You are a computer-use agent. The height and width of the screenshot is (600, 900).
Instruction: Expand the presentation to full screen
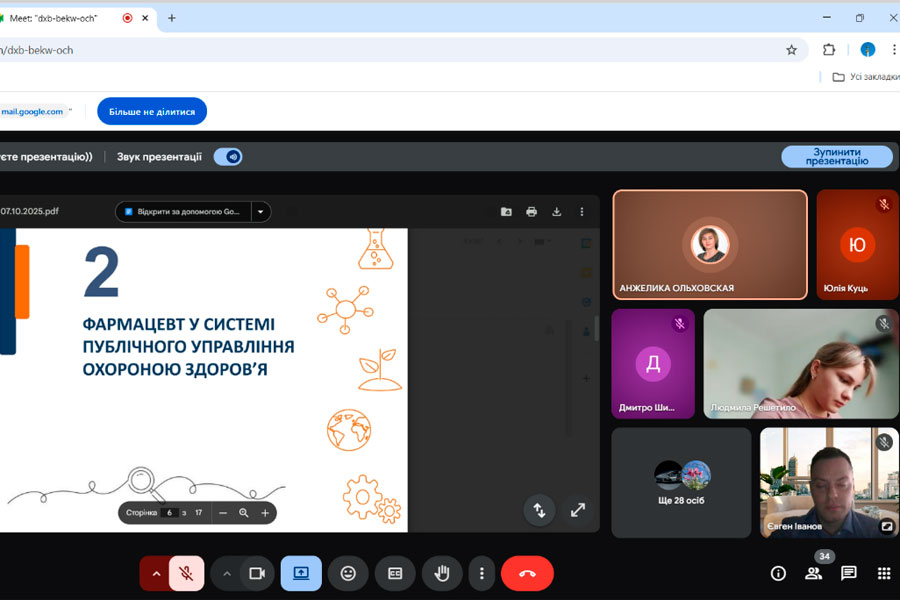click(x=577, y=510)
